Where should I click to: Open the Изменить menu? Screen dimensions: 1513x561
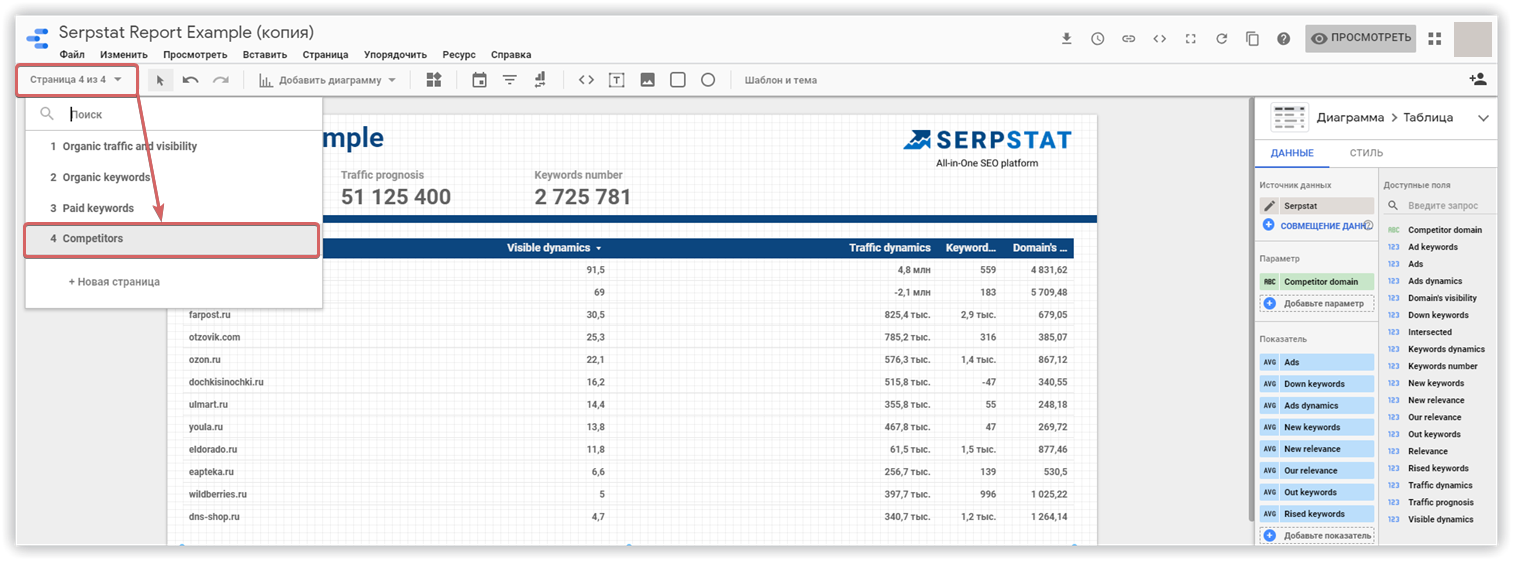point(124,55)
